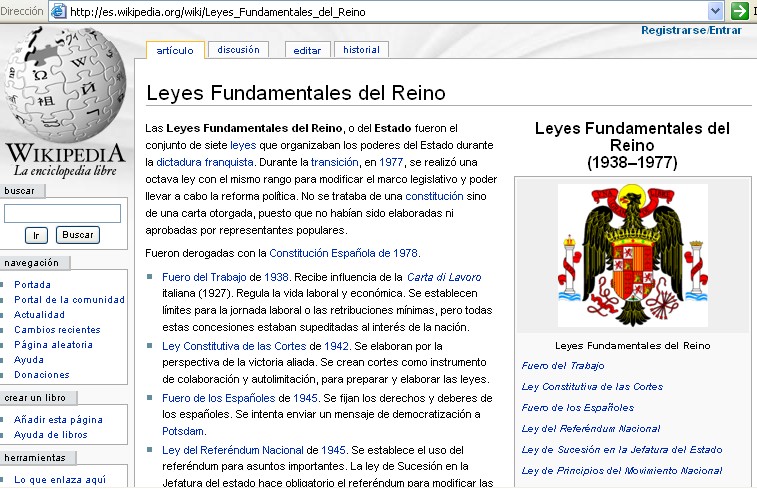Open the italic 'Ley Constitutiva de las Cortes' infobox link
The height and width of the screenshot is (489, 757).
click(592, 386)
